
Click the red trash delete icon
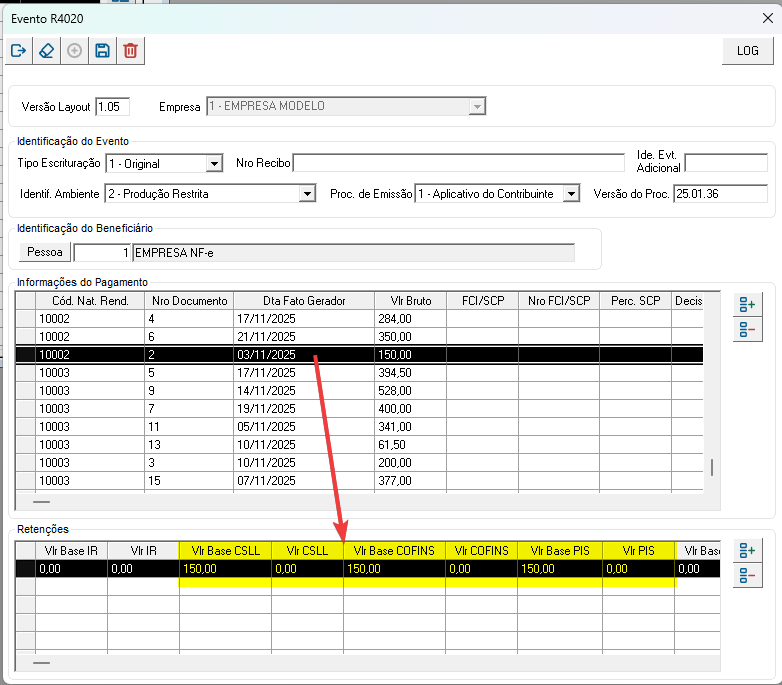click(x=130, y=51)
